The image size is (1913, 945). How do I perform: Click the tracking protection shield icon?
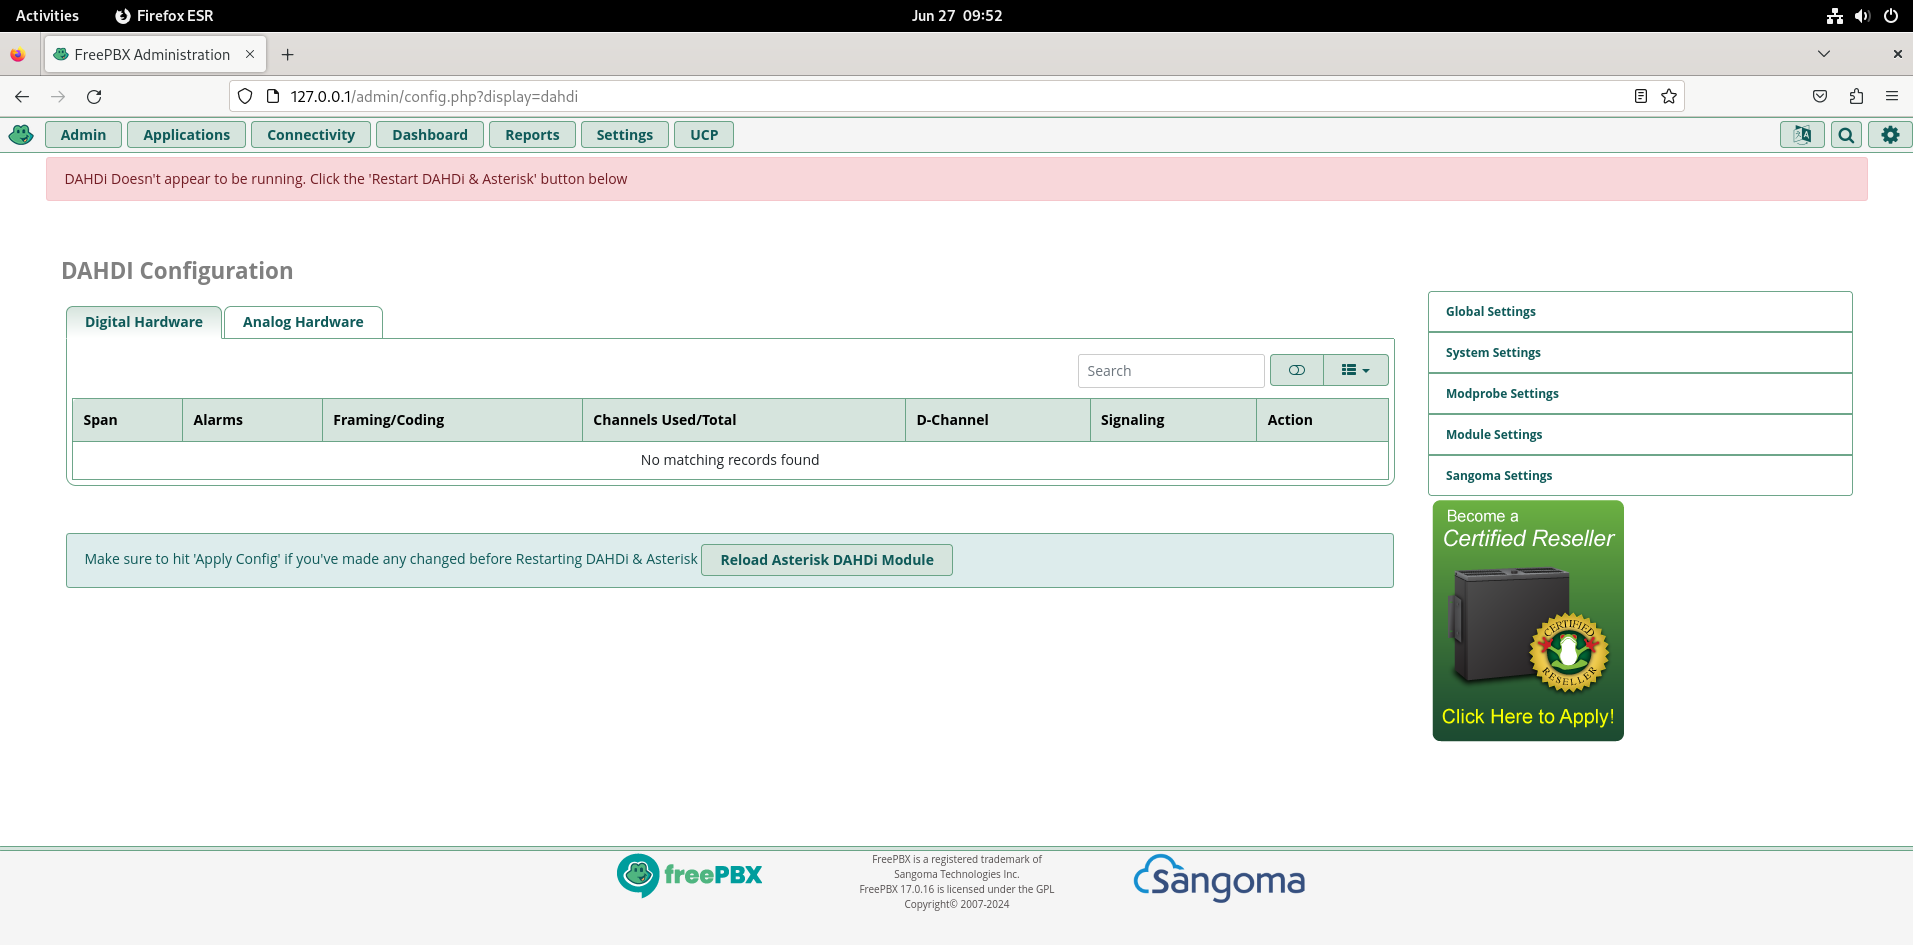click(243, 96)
